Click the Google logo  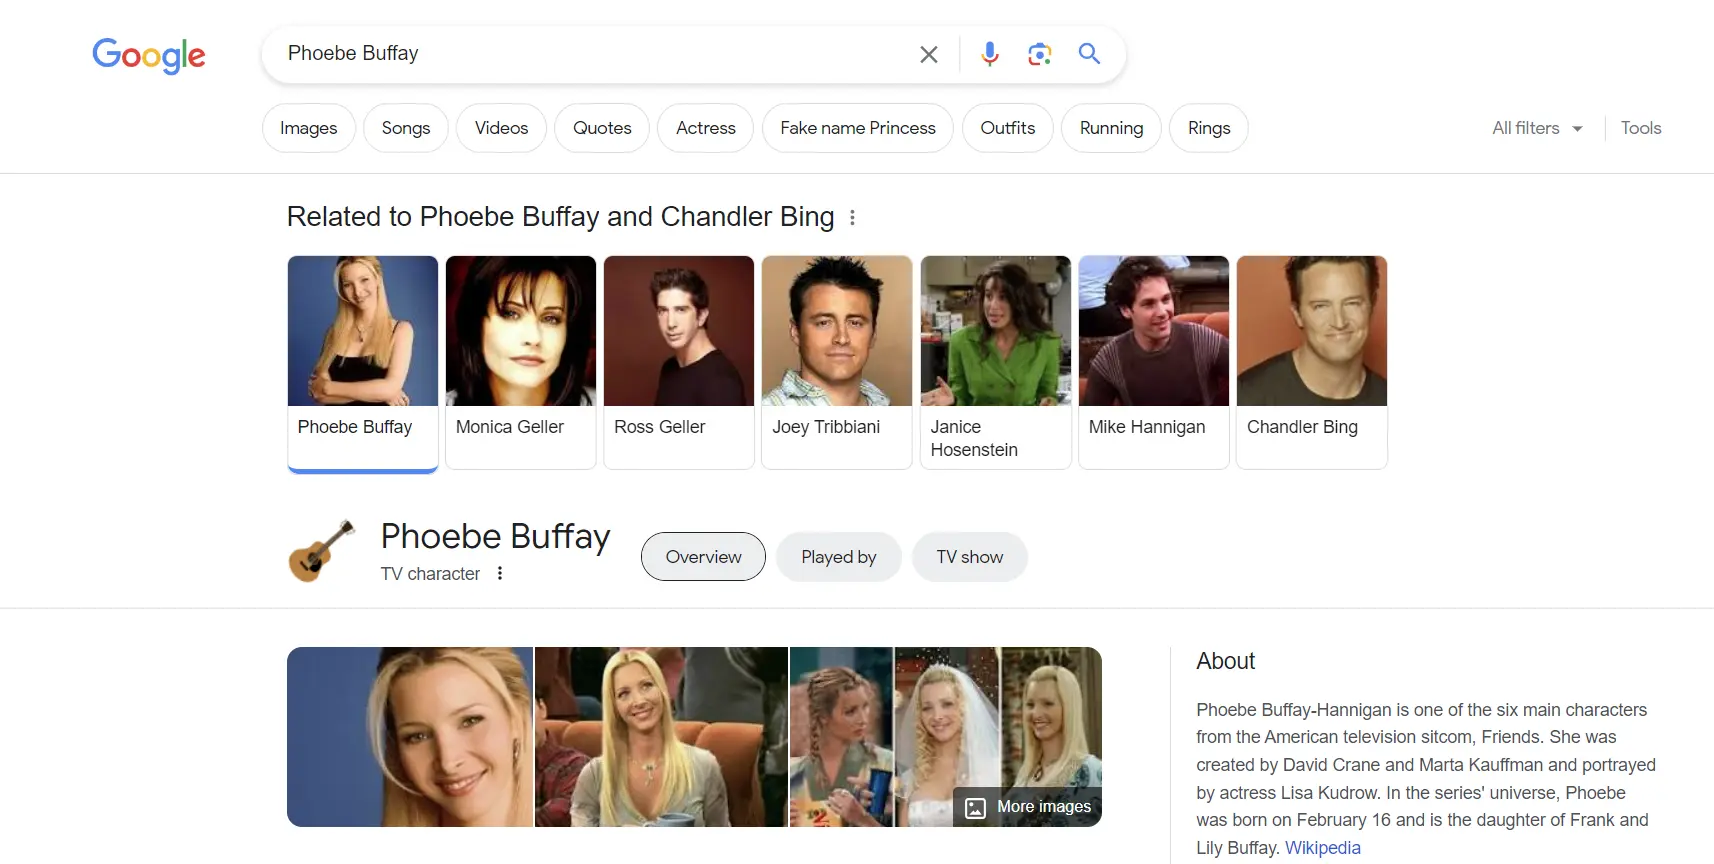149,55
